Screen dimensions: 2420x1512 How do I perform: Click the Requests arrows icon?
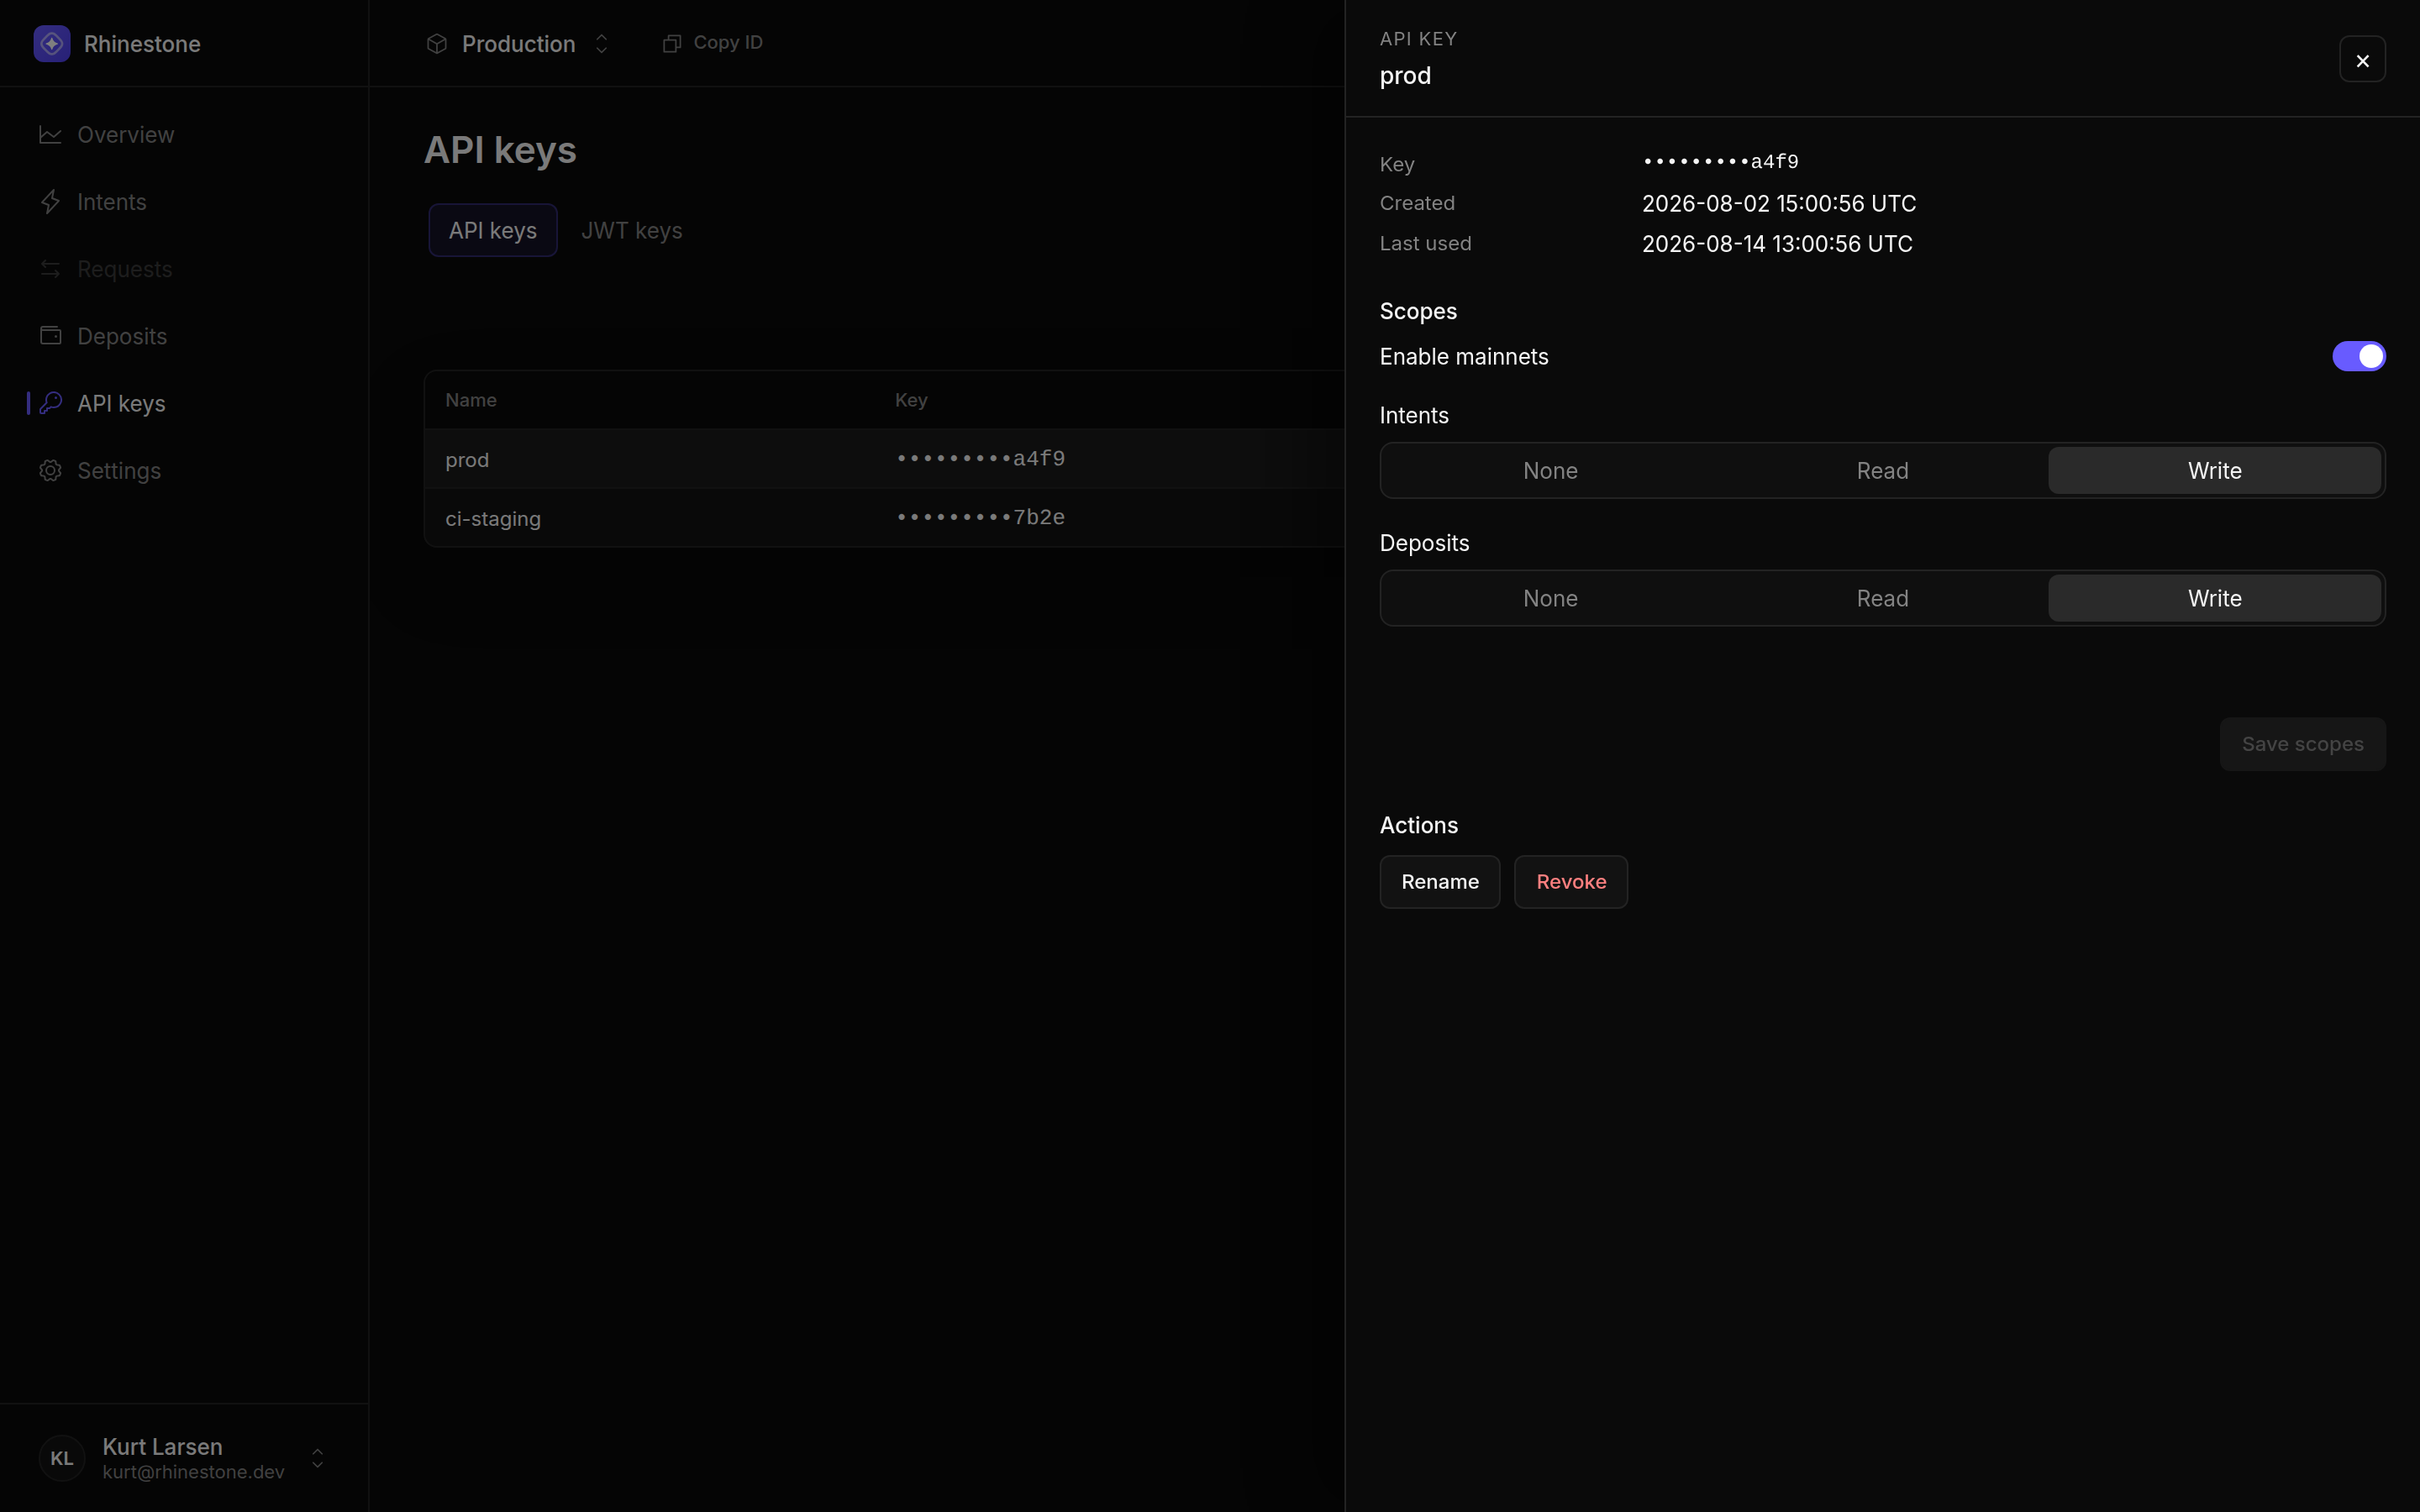coord(50,269)
